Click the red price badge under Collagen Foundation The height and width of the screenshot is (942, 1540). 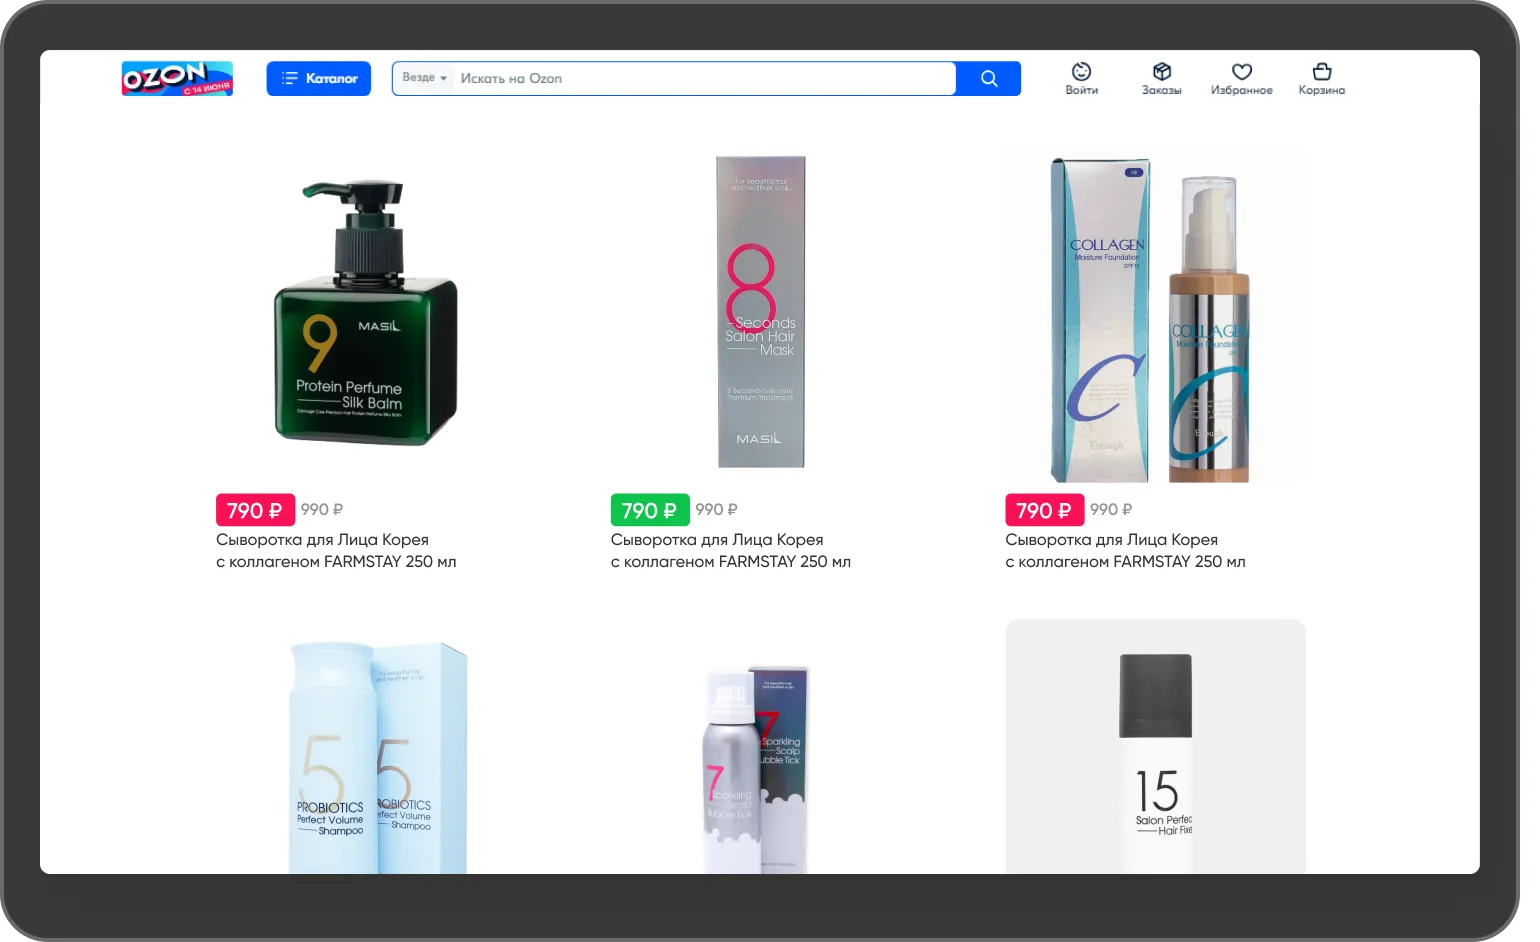(1043, 510)
